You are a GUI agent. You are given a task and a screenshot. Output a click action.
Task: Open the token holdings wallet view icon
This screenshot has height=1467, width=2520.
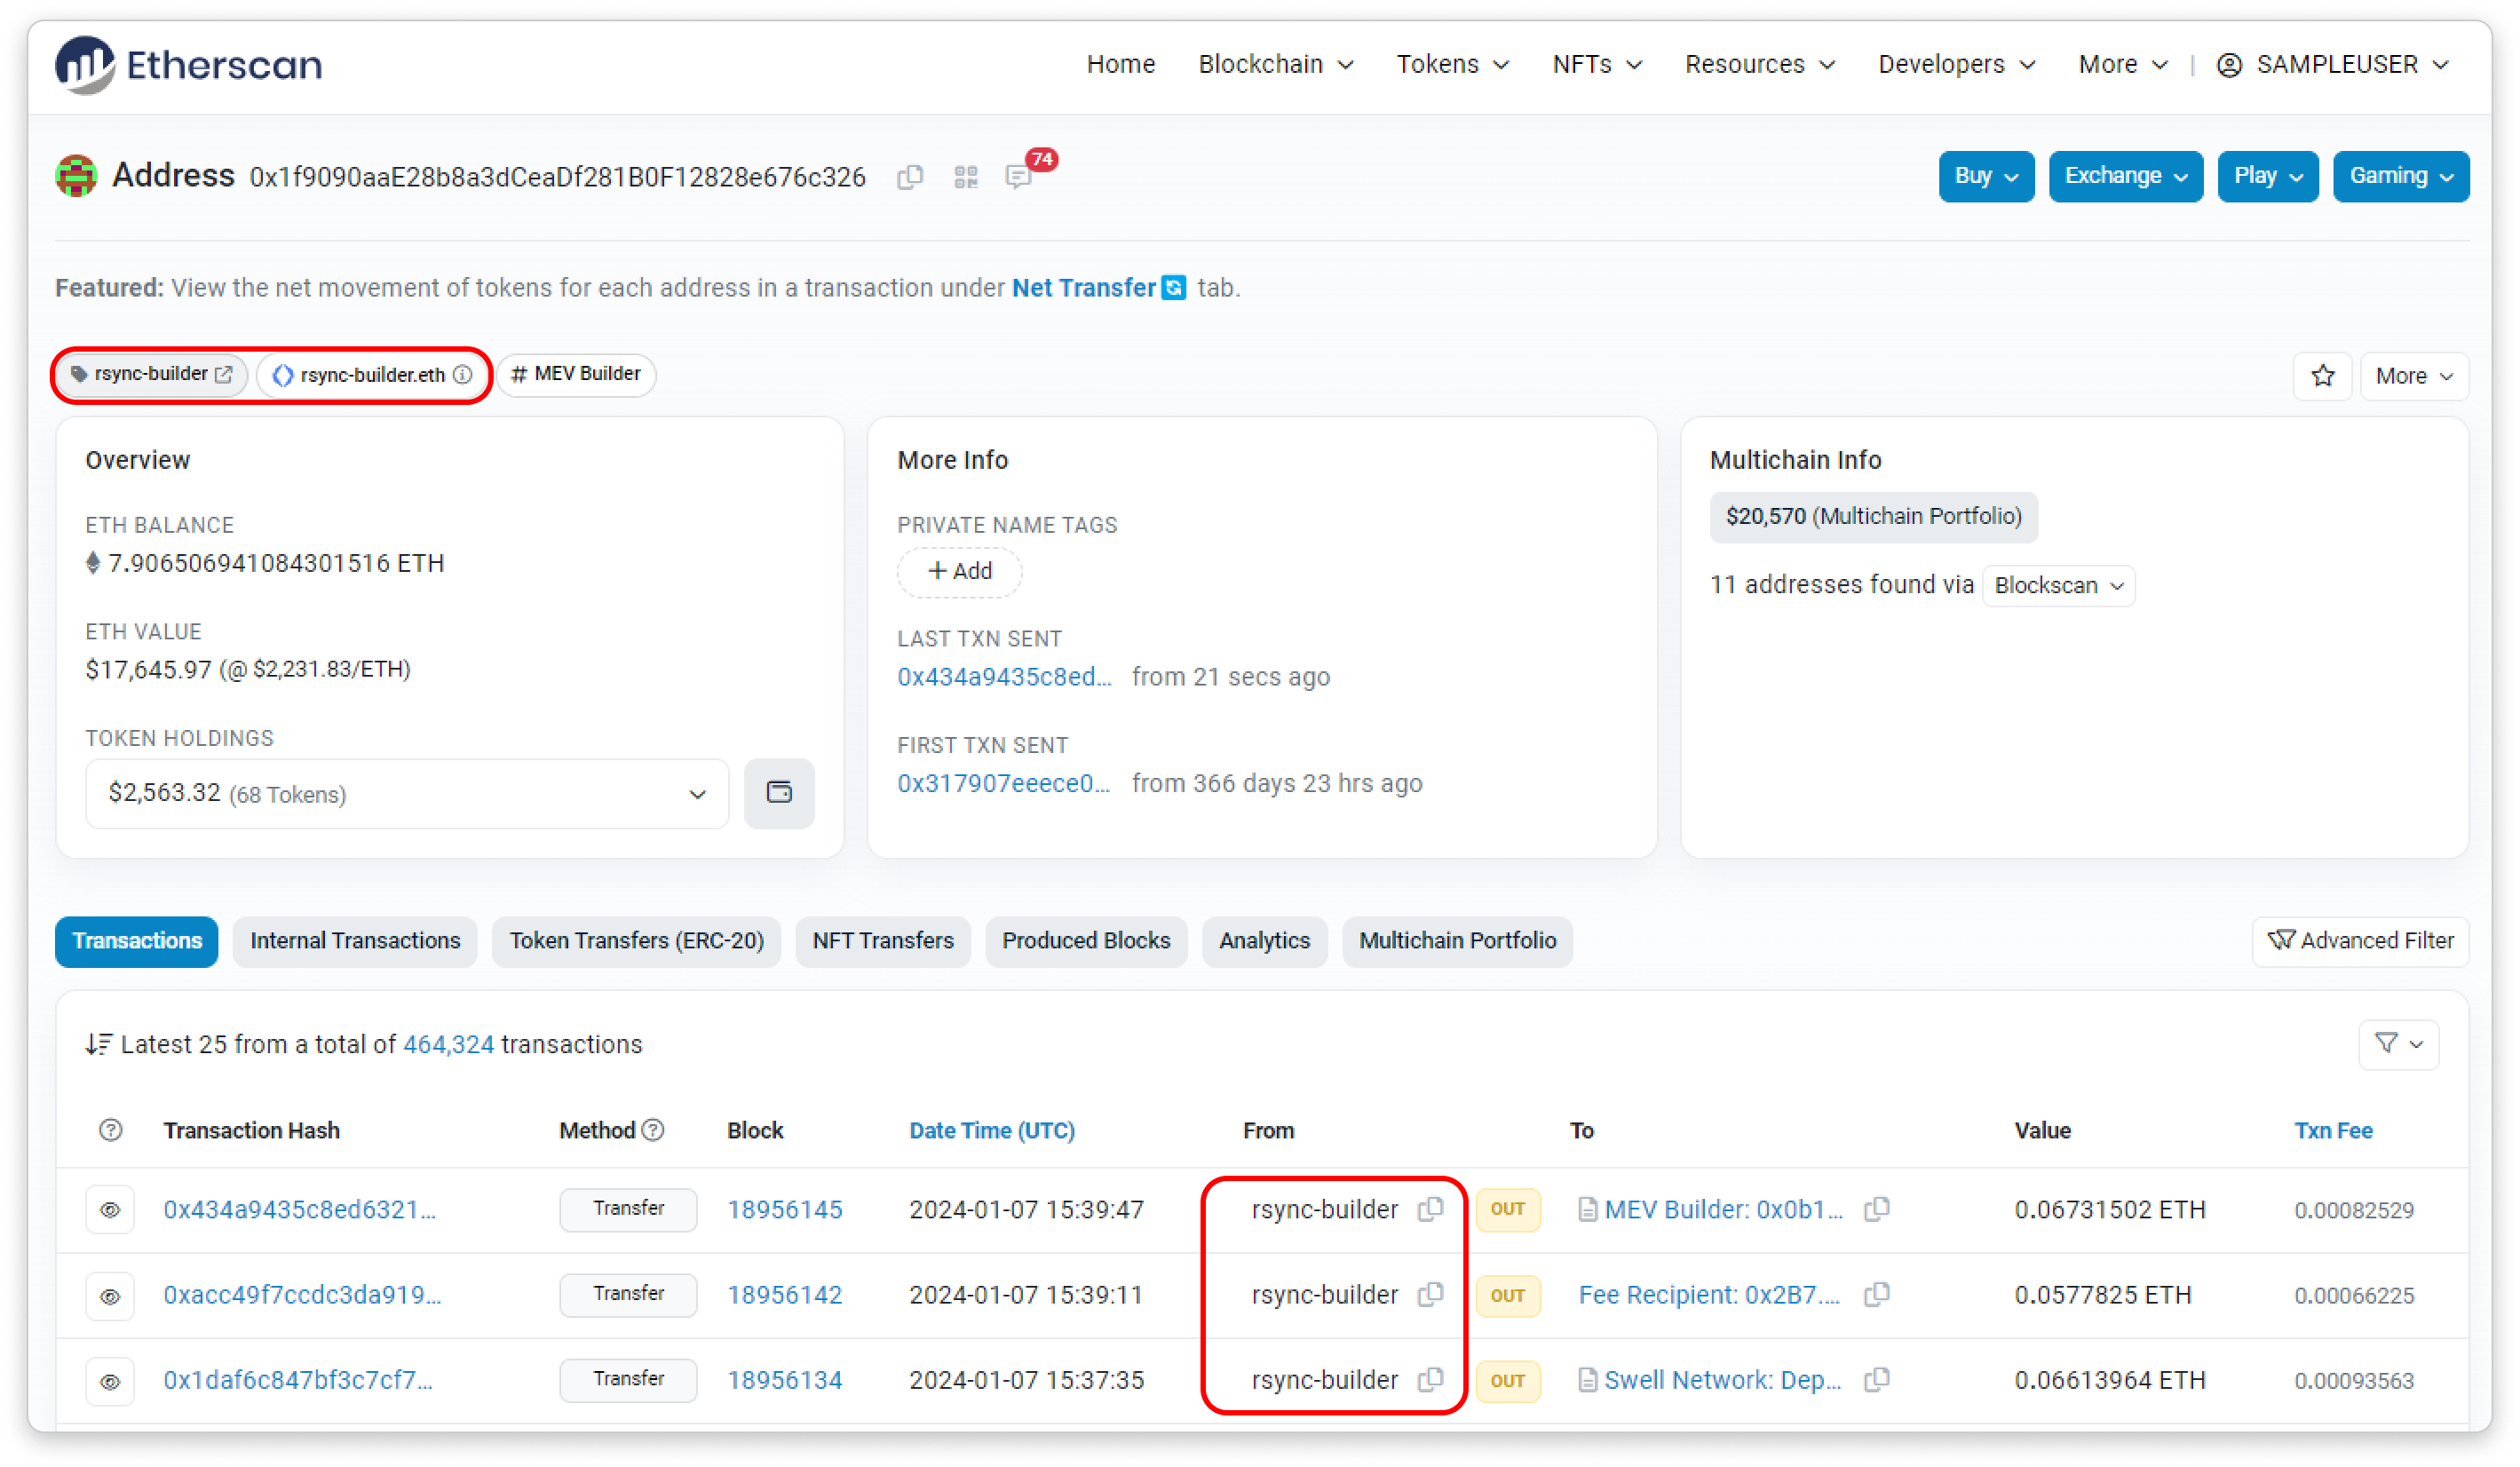point(779,793)
